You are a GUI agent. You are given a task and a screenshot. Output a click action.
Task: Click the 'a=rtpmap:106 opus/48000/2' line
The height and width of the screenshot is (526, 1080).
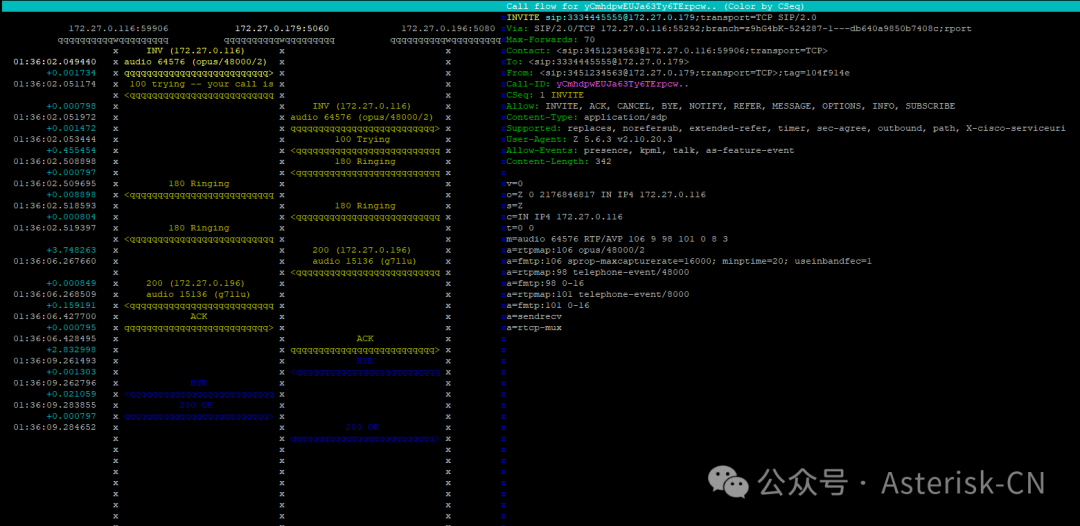click(x=575, y=251)
